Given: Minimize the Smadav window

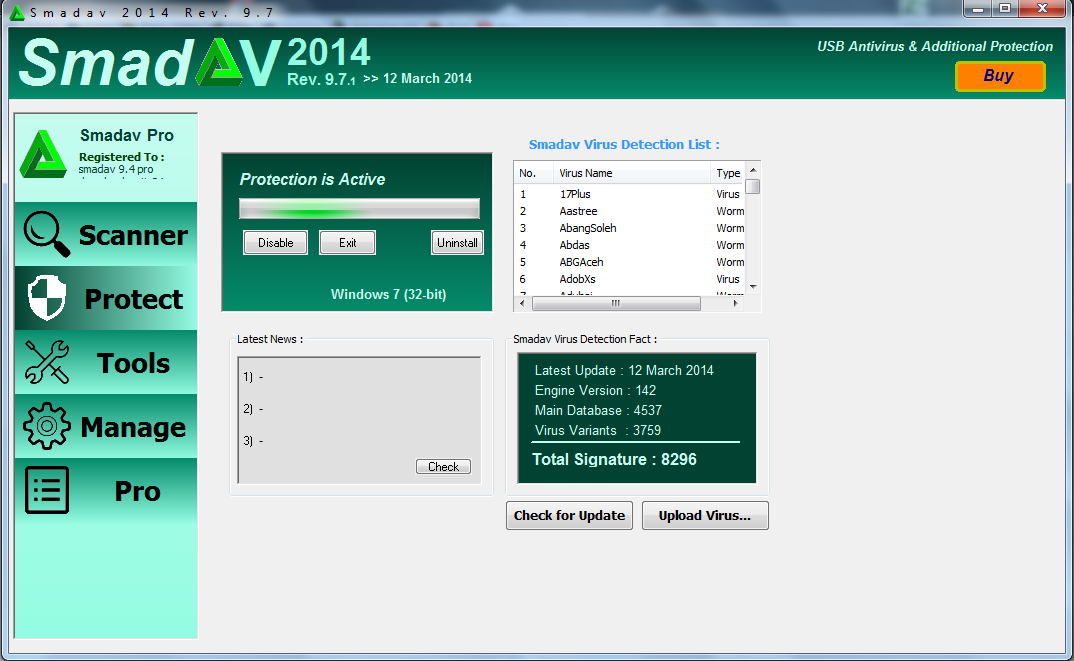Looking at the screenshot, I should pyautogui.click(x=977, y=8).
